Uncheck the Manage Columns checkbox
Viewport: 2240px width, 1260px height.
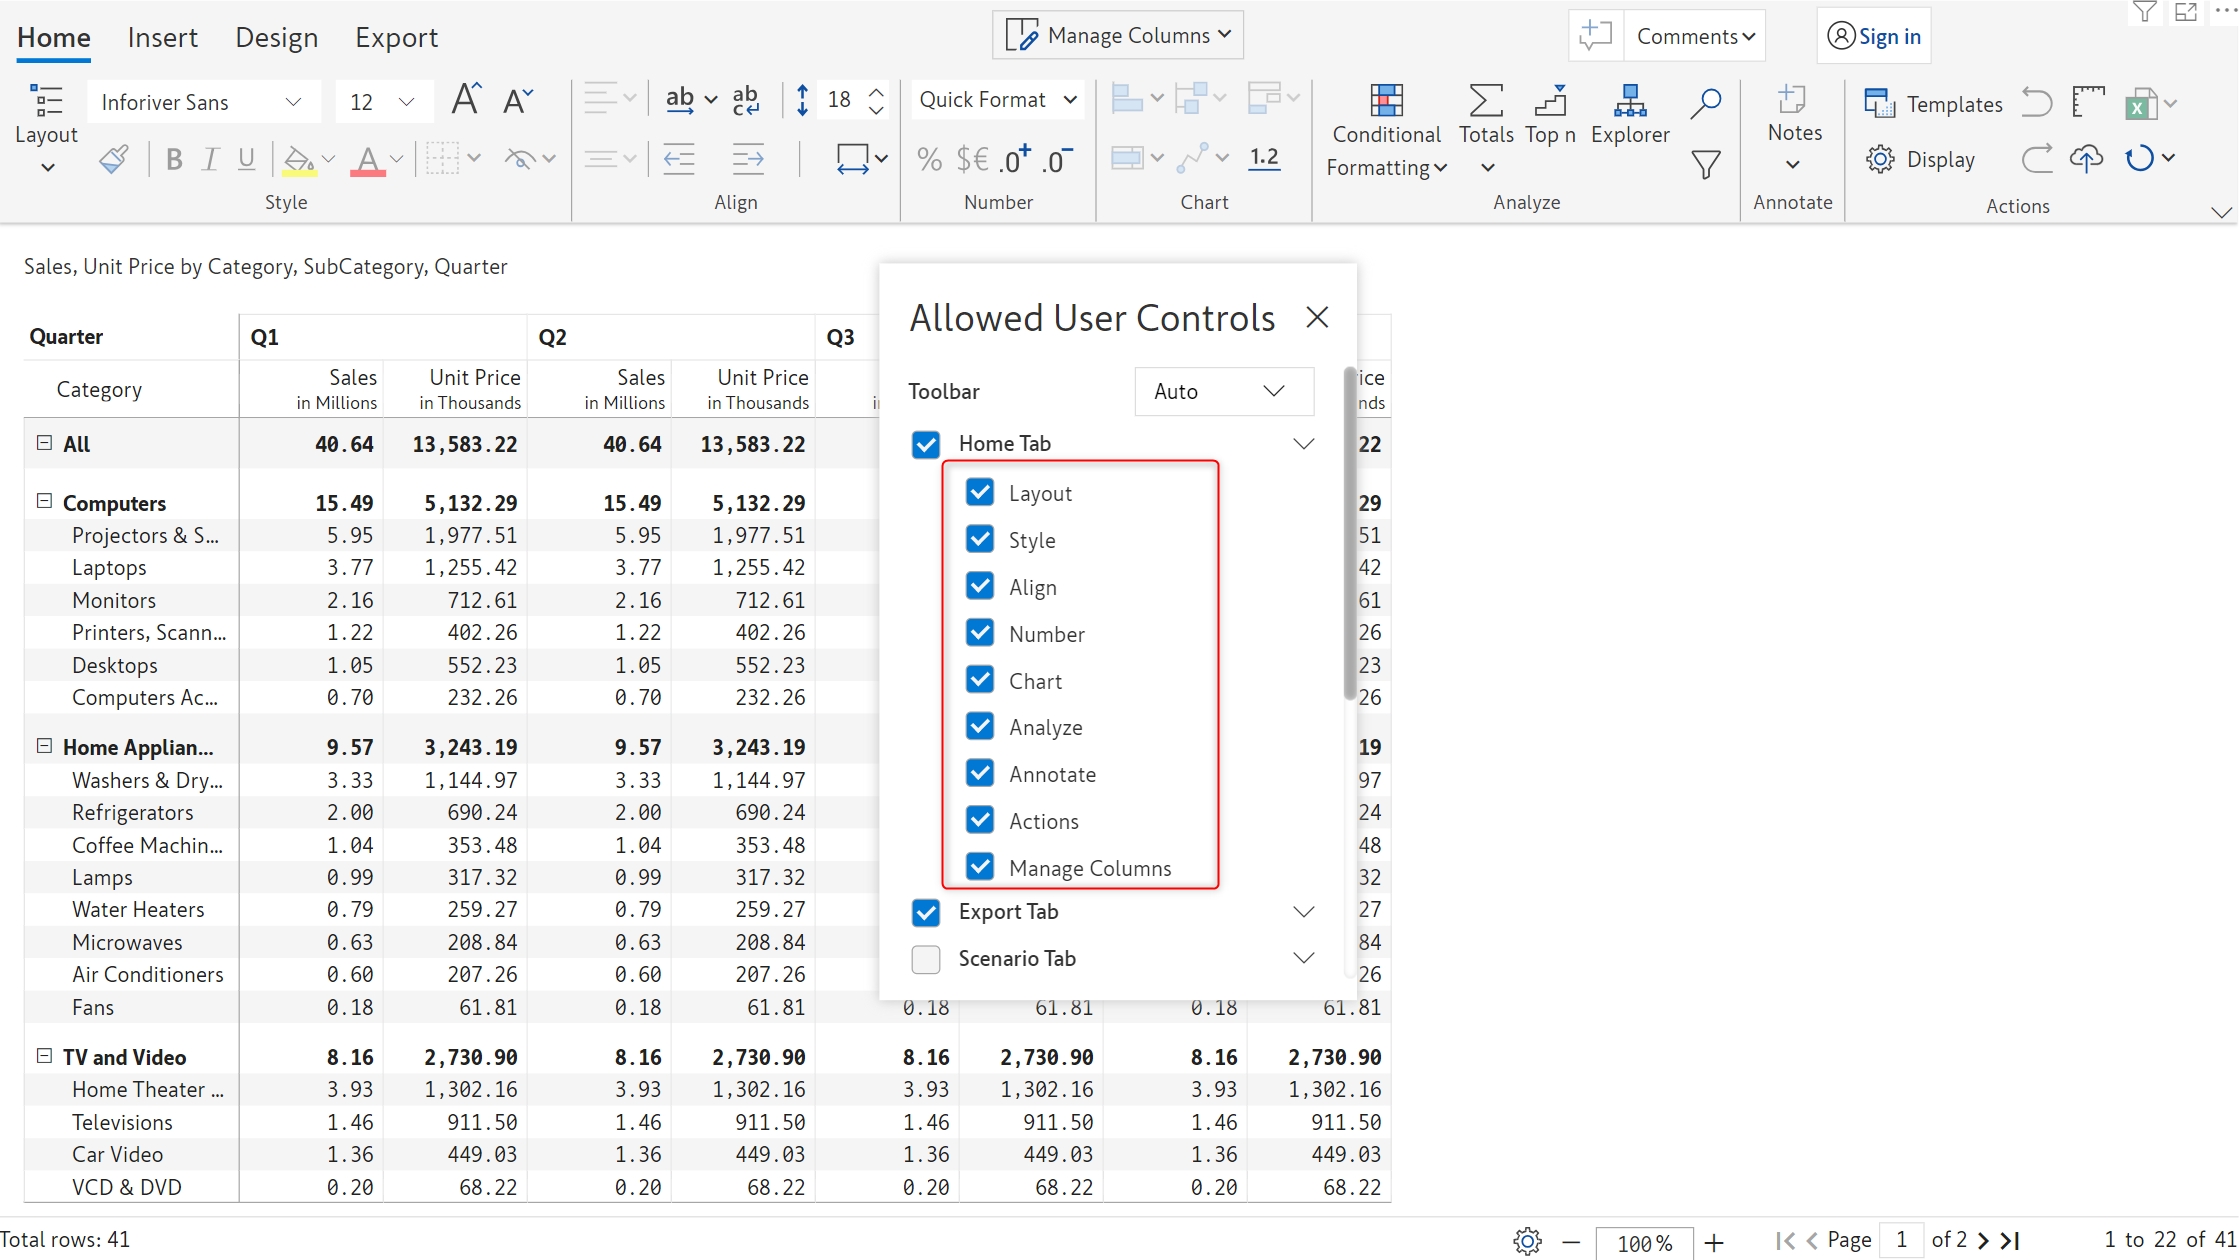tap(980, 867)
